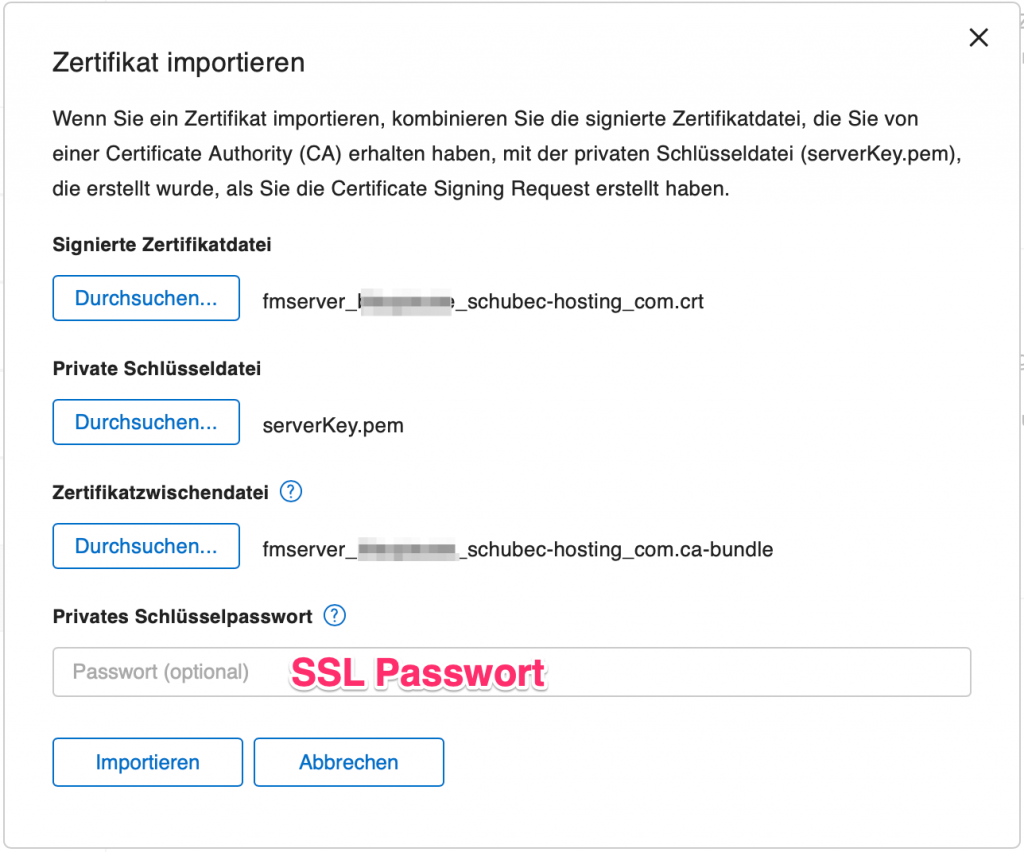This screenshot has width=1024, height=852.
Task: Select the serverKey.pem file name
Action: [x=333, y=426]
